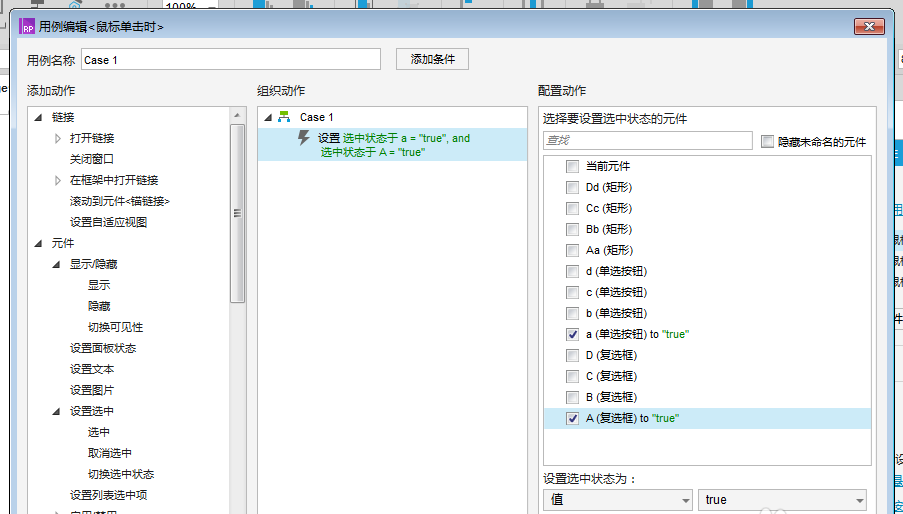Click the lightning action icon in Case 1
Screen dimensions: 903x514
tap(304, 138)
